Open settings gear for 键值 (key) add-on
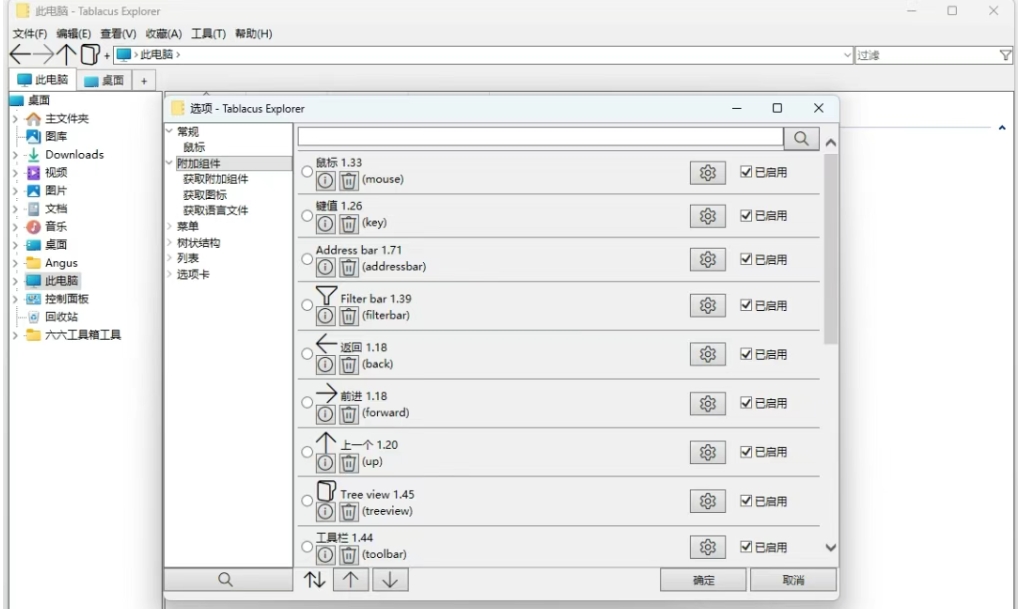Viewport: 1018px width, 609px height. 708,216
